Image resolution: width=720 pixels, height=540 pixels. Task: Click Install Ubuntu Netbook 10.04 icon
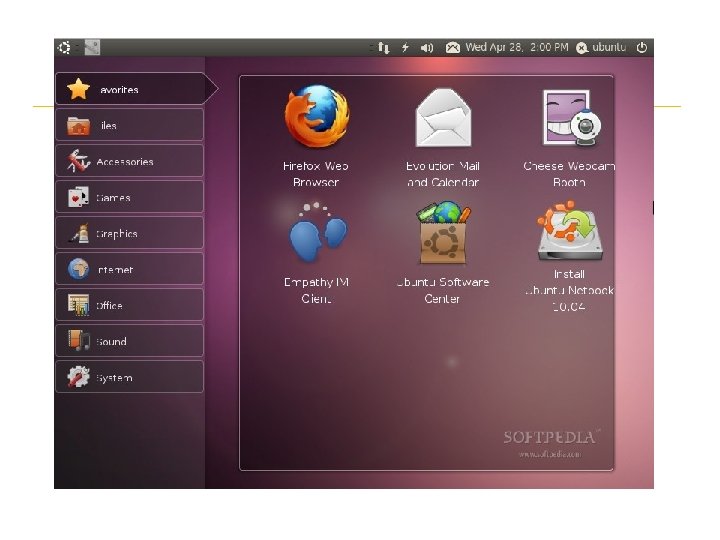pyautogui.click(x=570, y=231)
